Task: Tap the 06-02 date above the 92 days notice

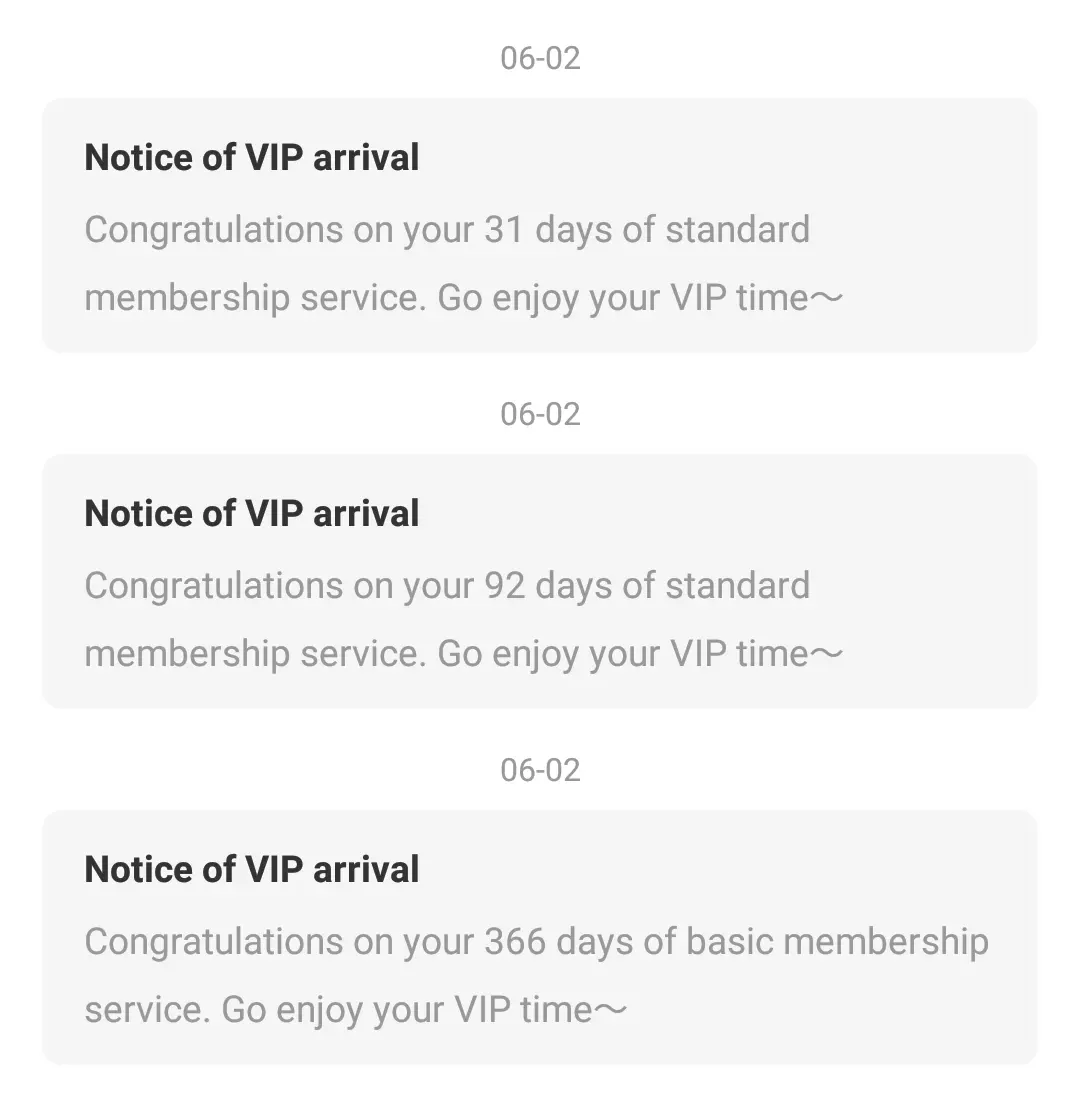Action: click(540, 414)
